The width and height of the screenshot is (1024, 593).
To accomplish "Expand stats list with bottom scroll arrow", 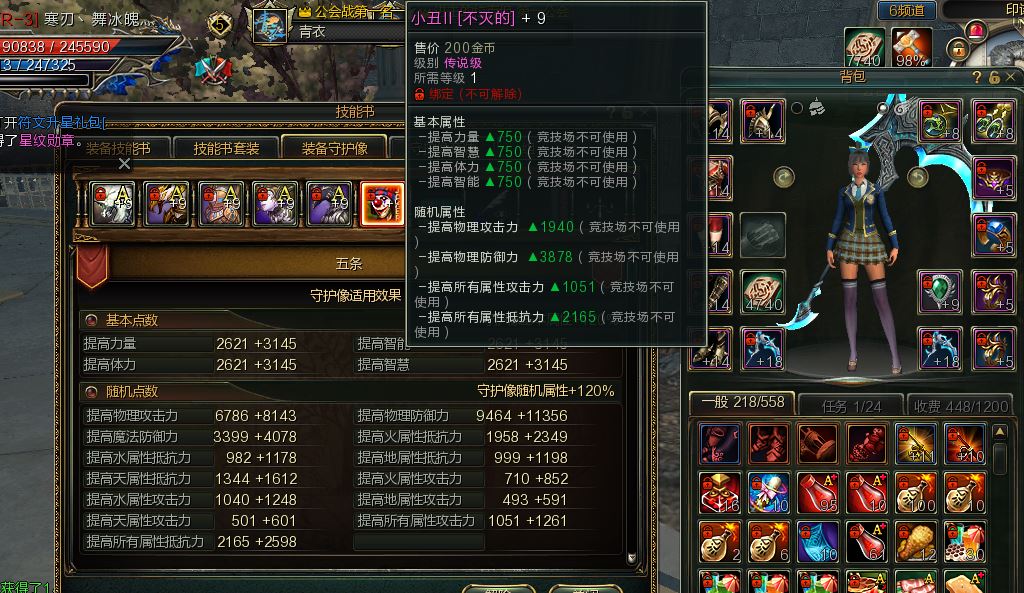I will (632, 558).
